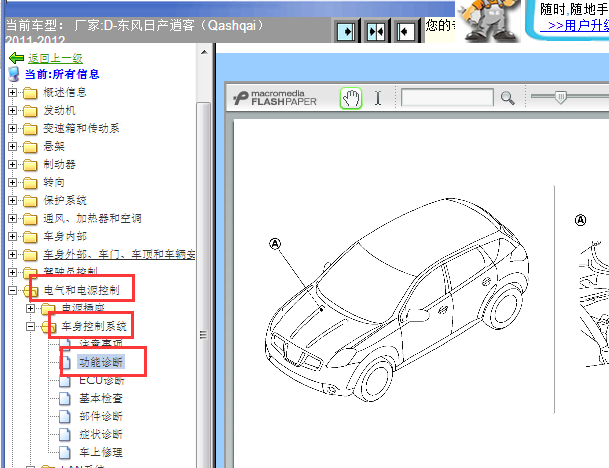Expand the 发动机 folder
This screenshot has width=609, height=468.
pos(12,110)
